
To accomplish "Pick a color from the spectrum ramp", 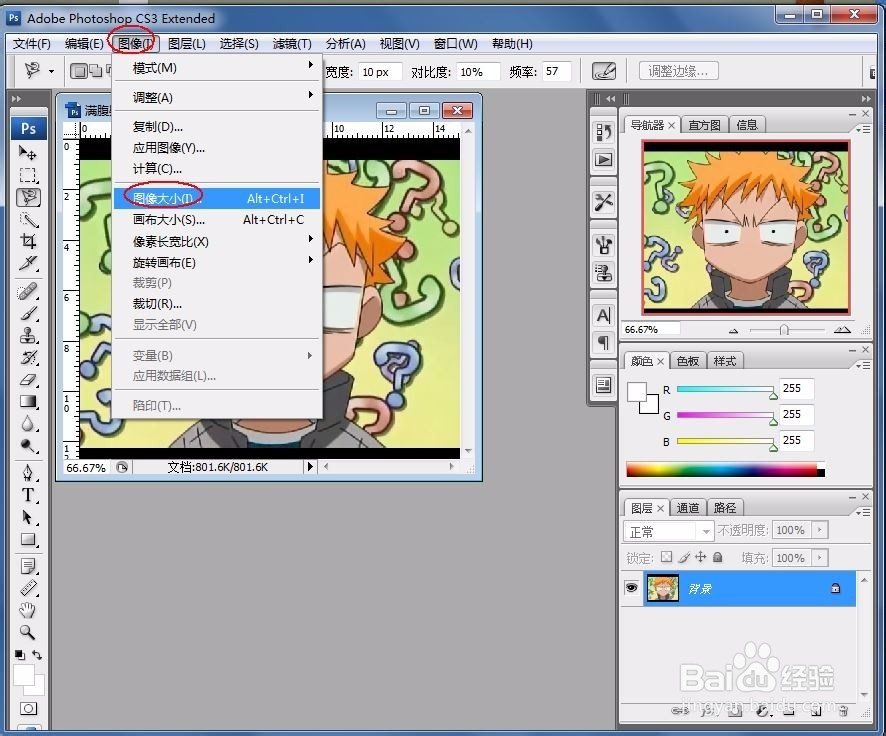I will (726, 469).
